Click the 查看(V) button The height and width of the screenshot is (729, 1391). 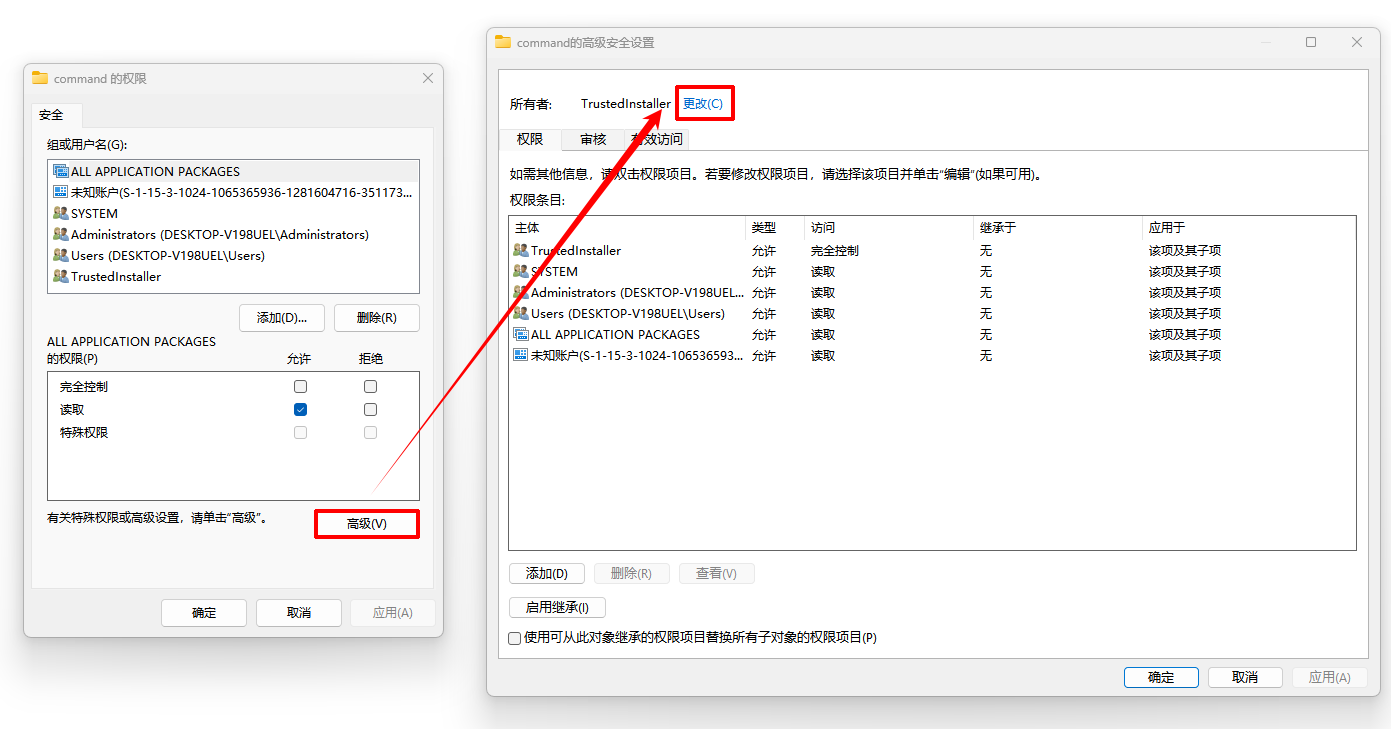point(716,574)
